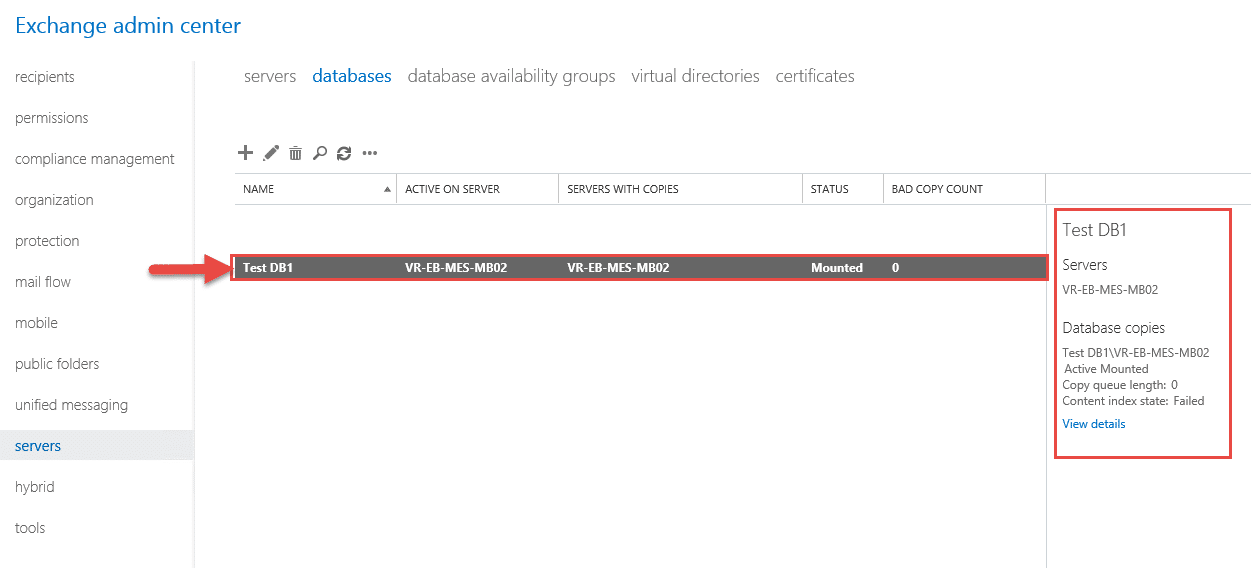This screenshot has width=1251, height=568.
Task: Open hybrid section in sidebar
Action: tap(35, 487)
